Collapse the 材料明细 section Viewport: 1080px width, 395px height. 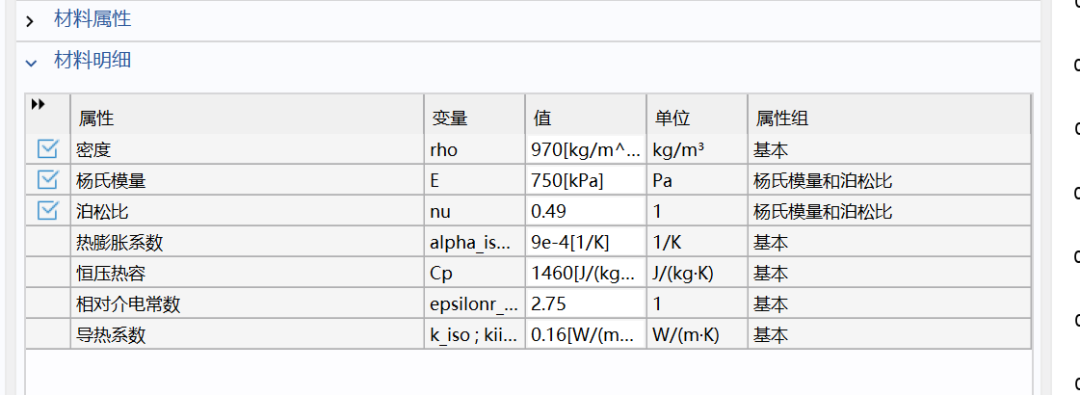tap(30, 63)
